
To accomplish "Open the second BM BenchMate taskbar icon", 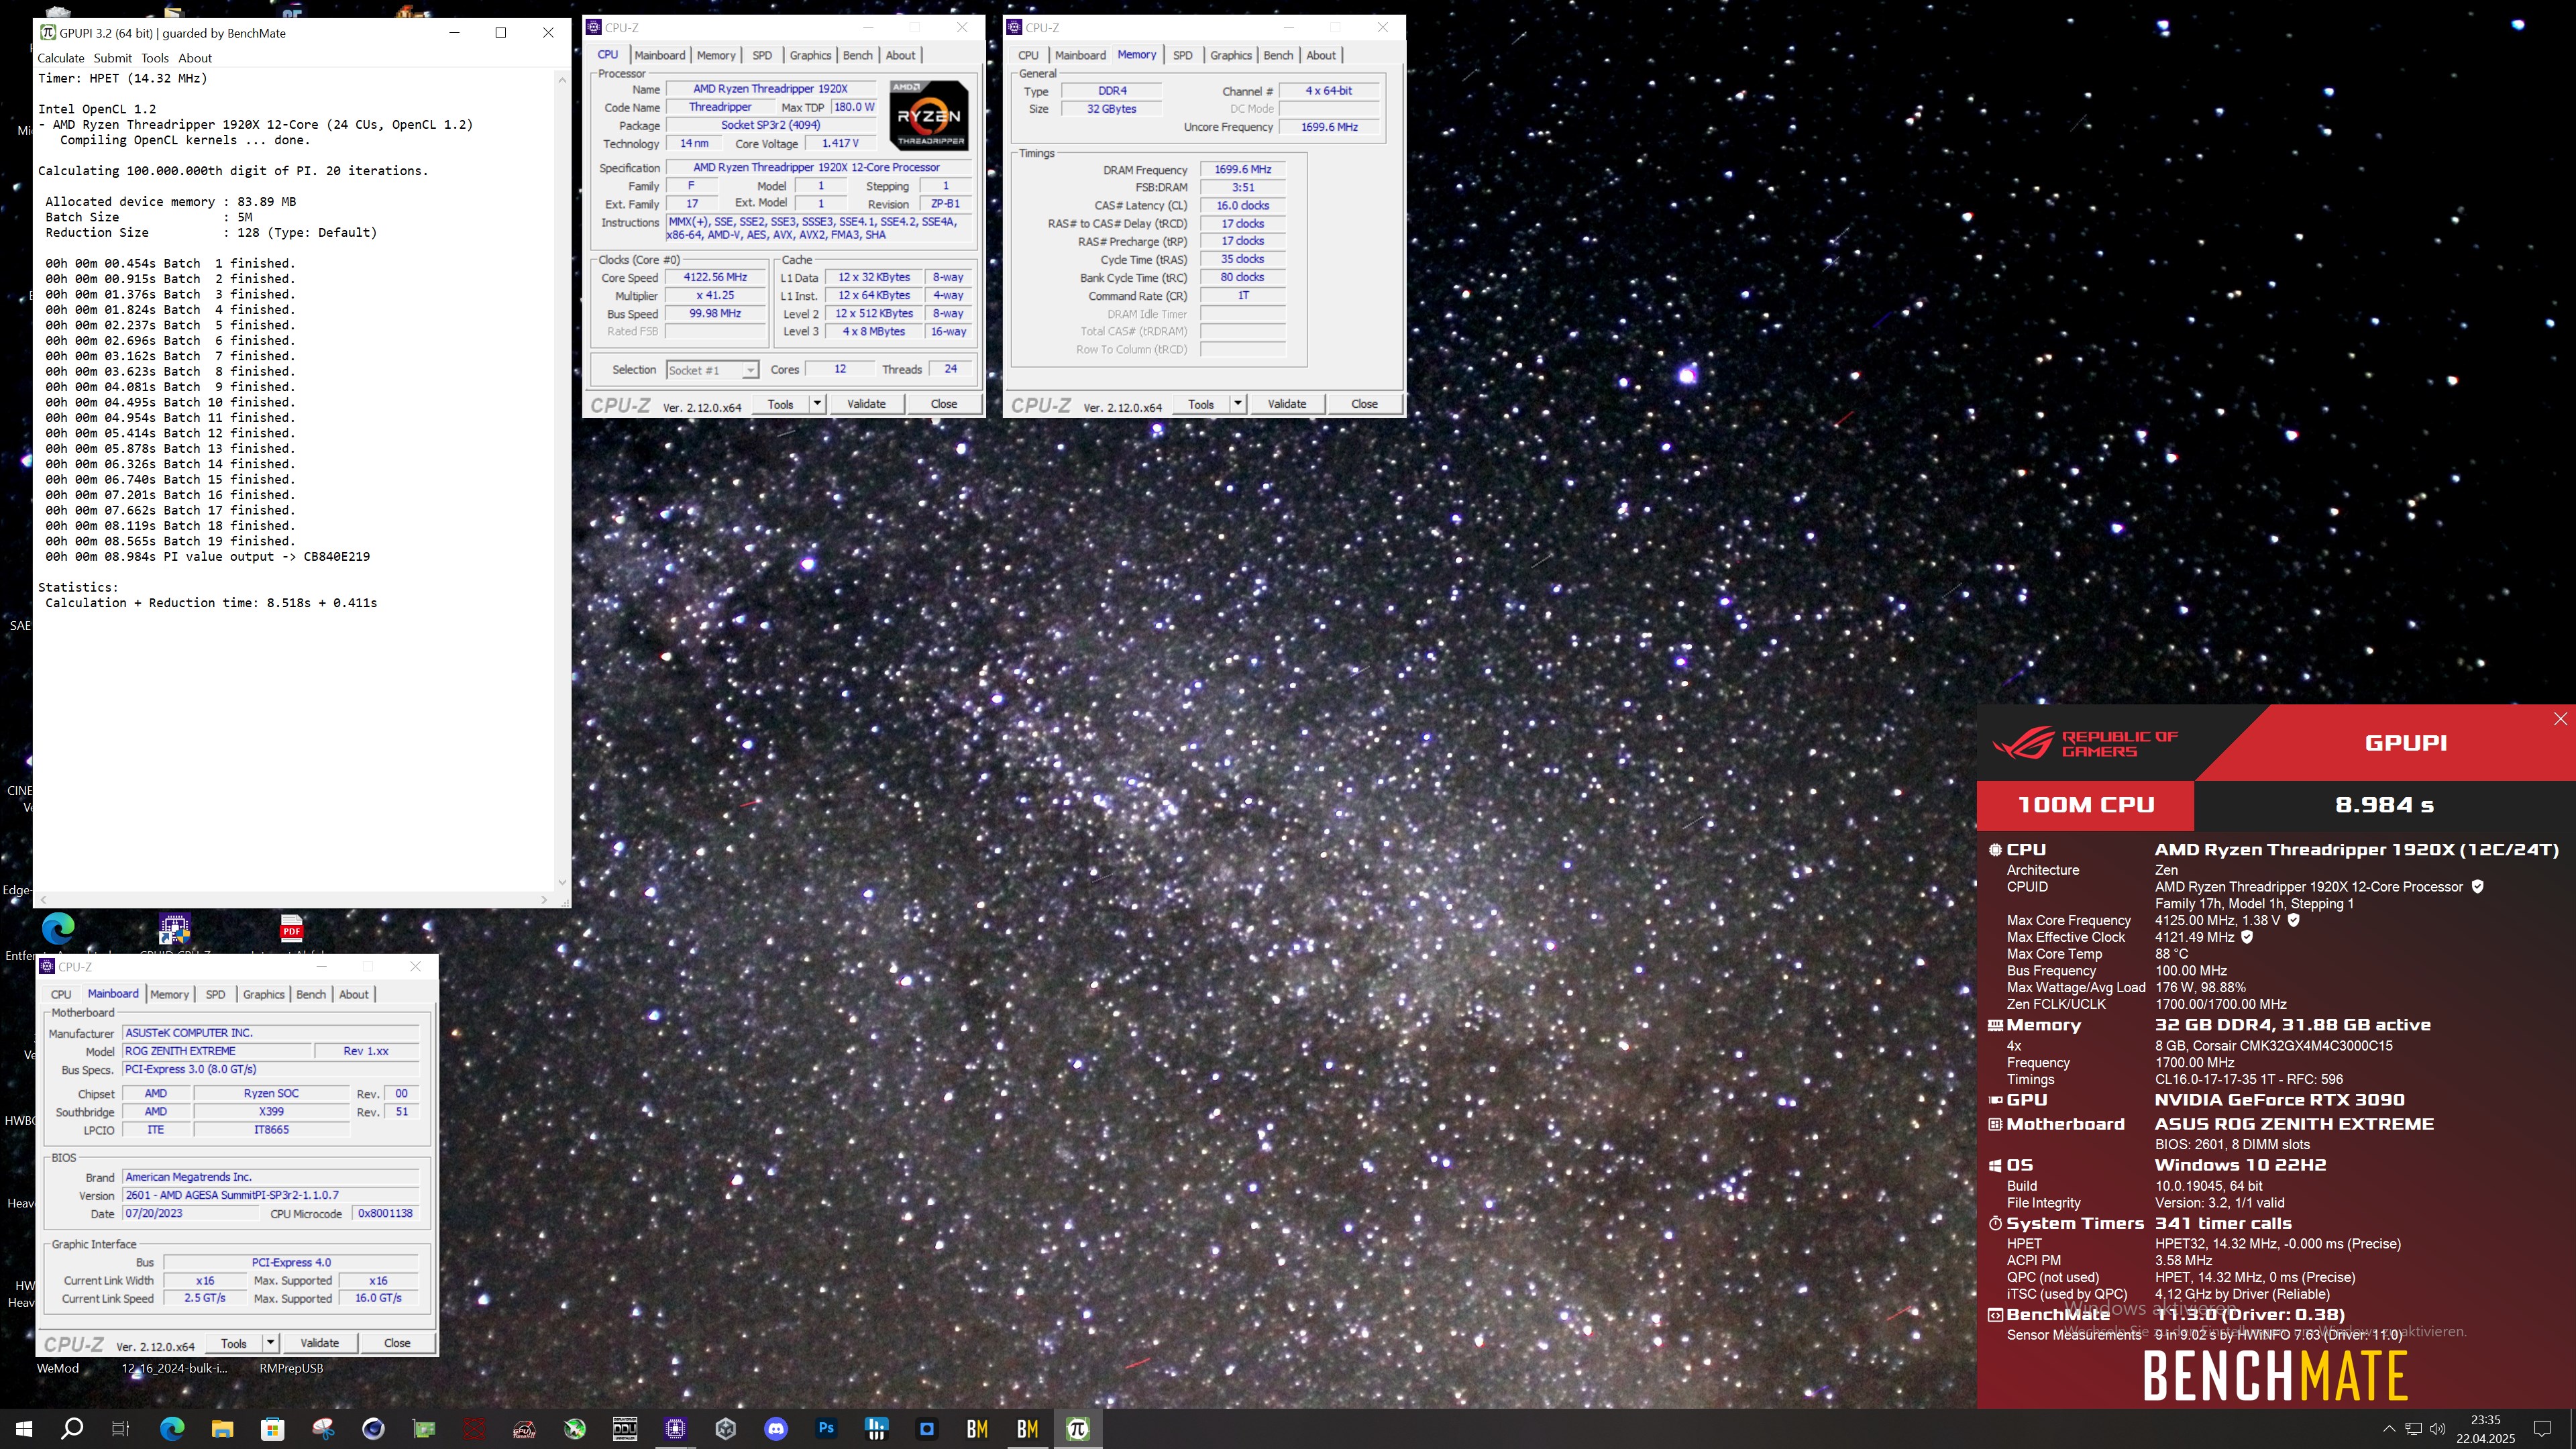I will [1027, 1429].
